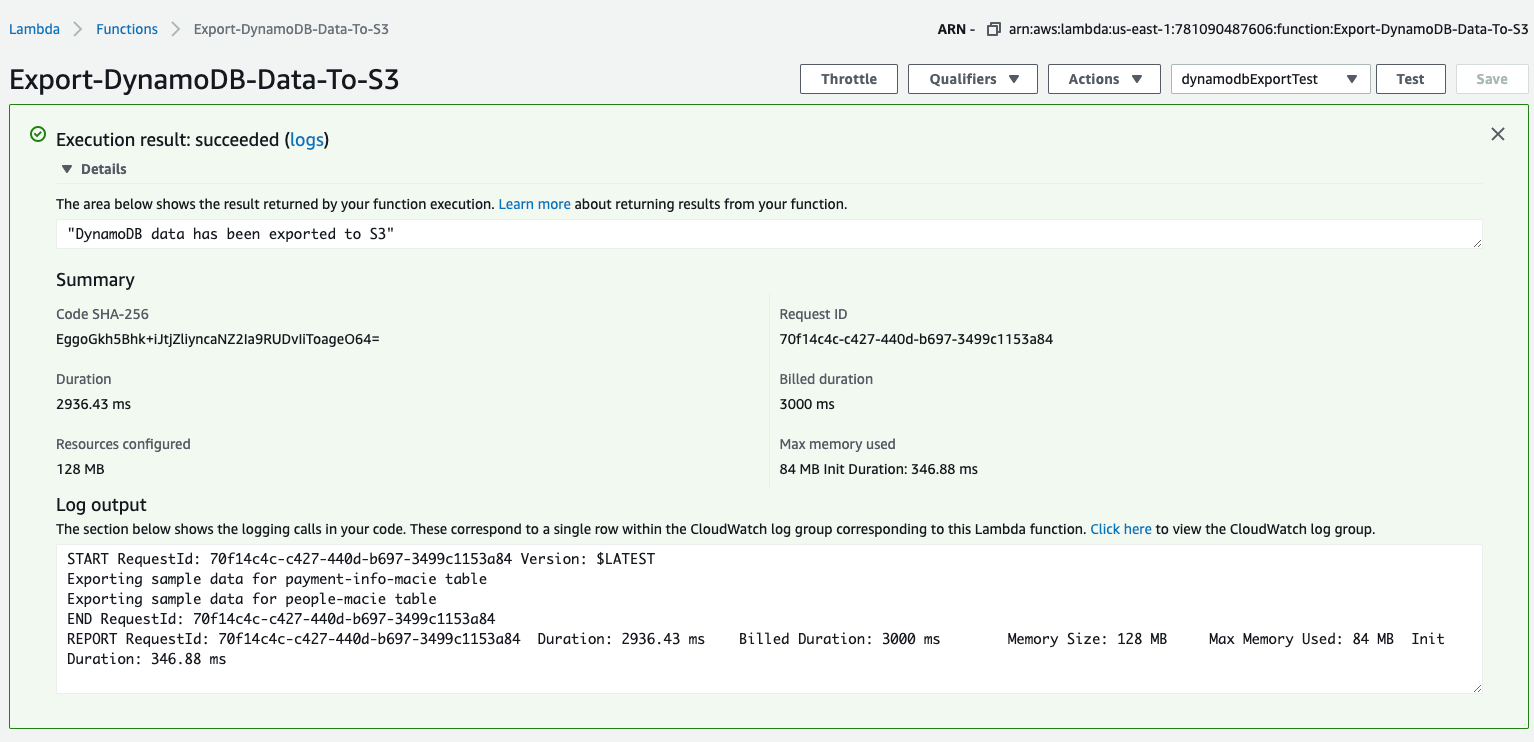Open the CloudWatch log group via Click here
The image size is (1534, 742).
(1121, 529)
